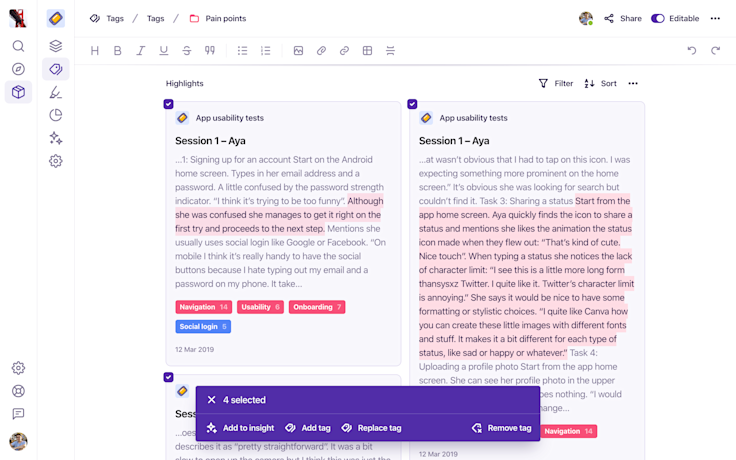The width and height of the screenshot is (736, 460).
Task: Open the stacked layers data icon
Action: (x=55, y=46)
